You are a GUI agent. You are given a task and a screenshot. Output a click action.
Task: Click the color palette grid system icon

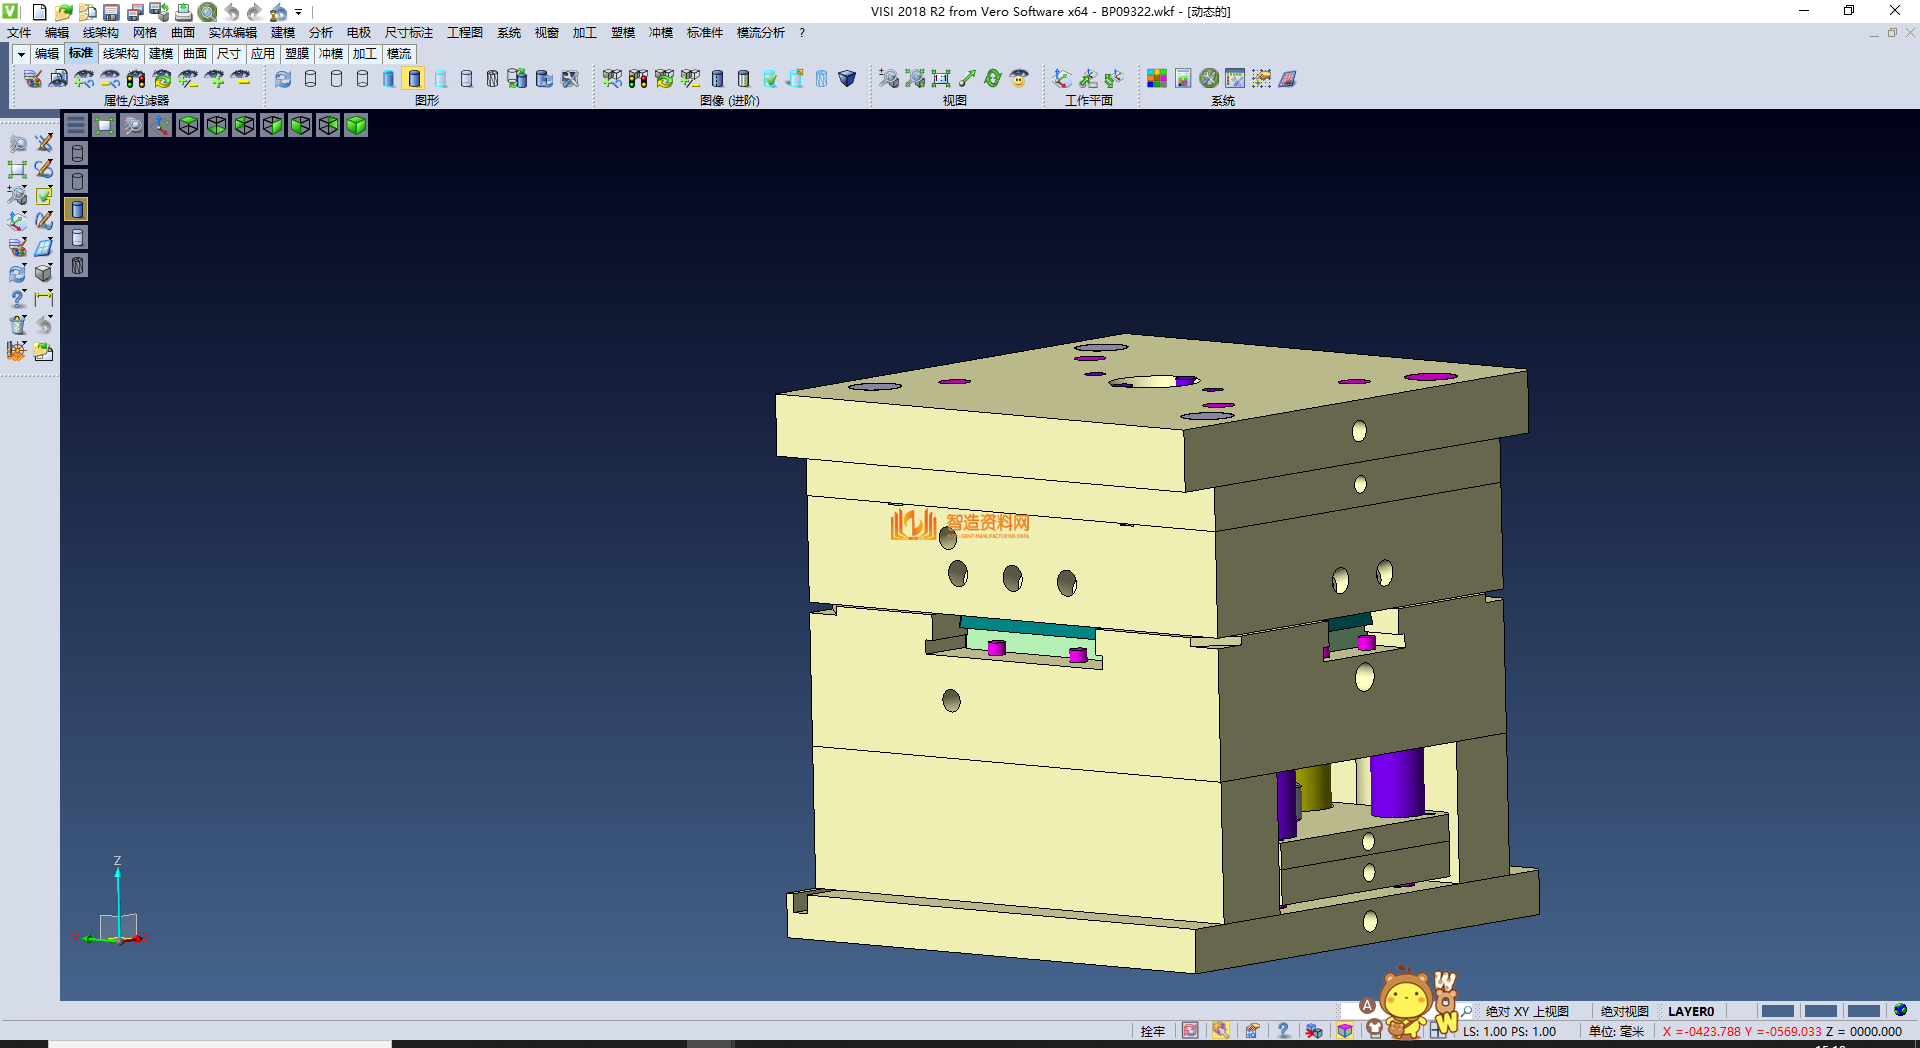tap(1156, 78)
